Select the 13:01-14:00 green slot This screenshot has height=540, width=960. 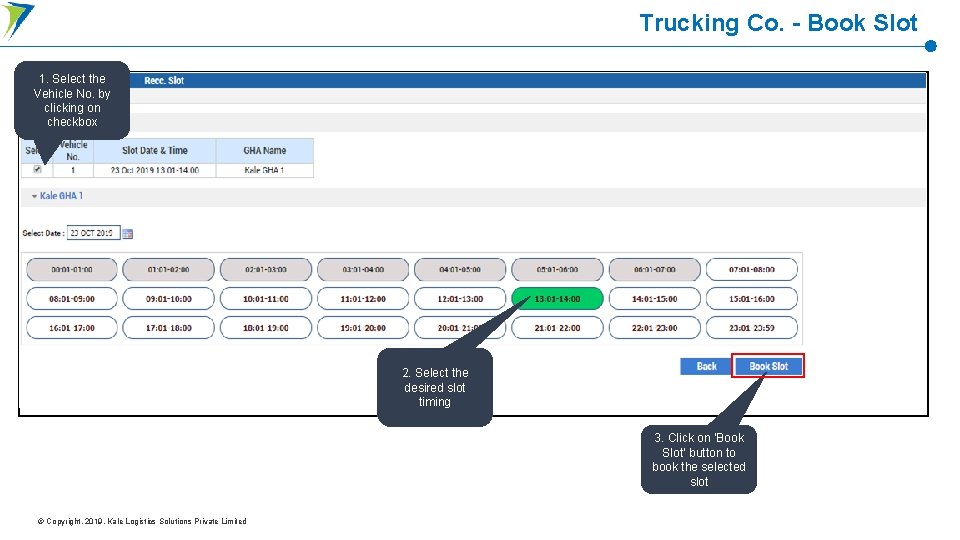[x=557, y=299]
